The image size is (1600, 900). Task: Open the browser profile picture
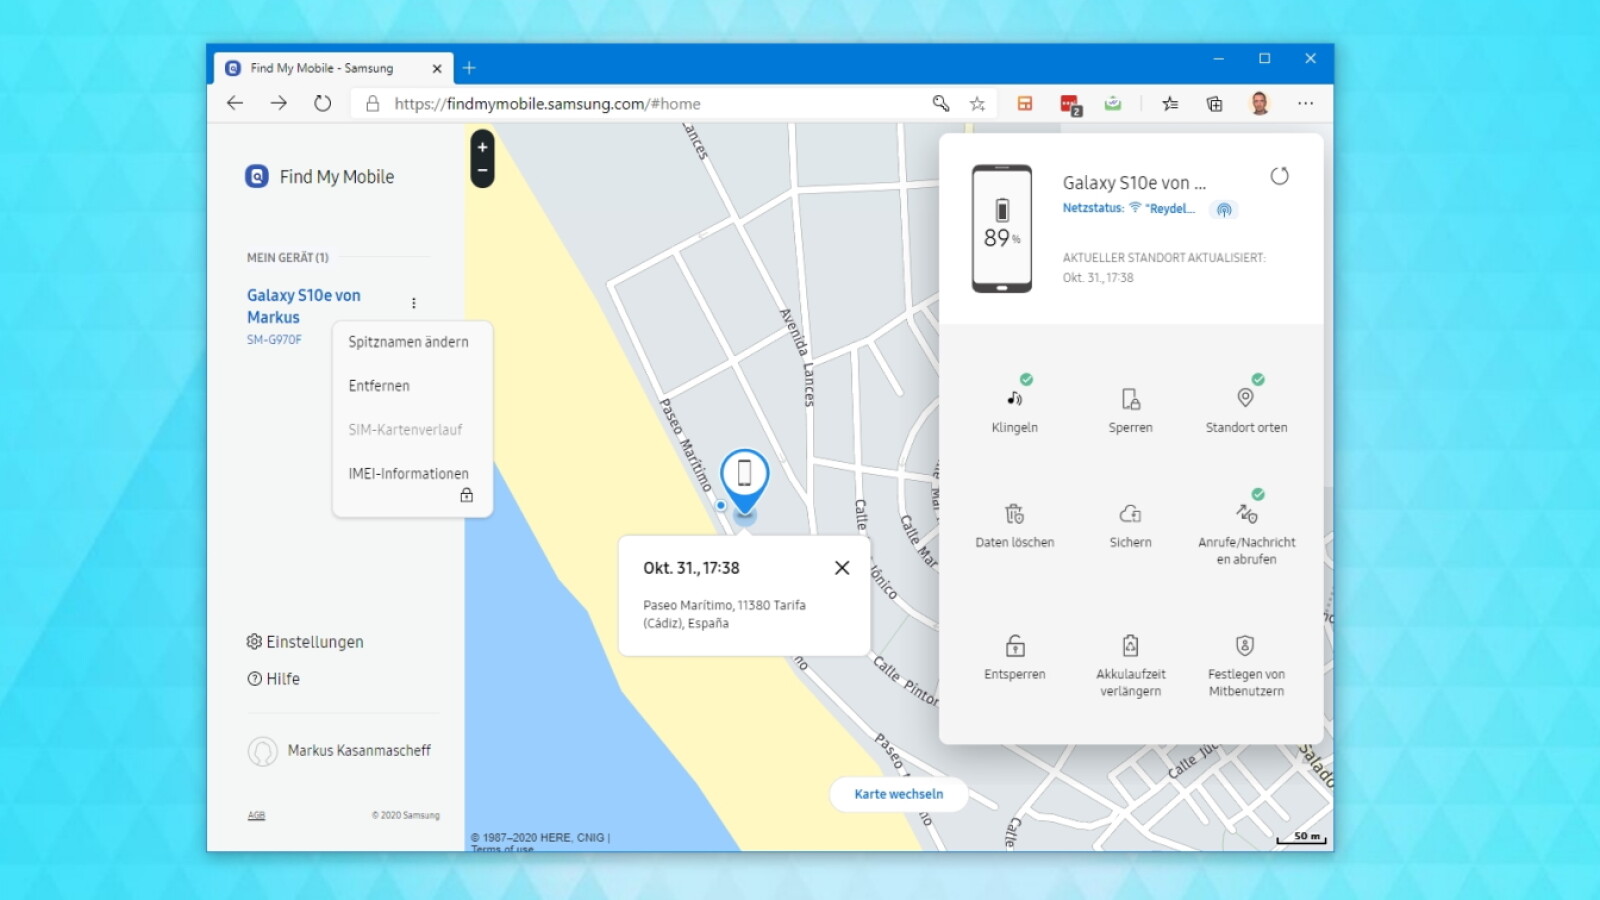1259,103
